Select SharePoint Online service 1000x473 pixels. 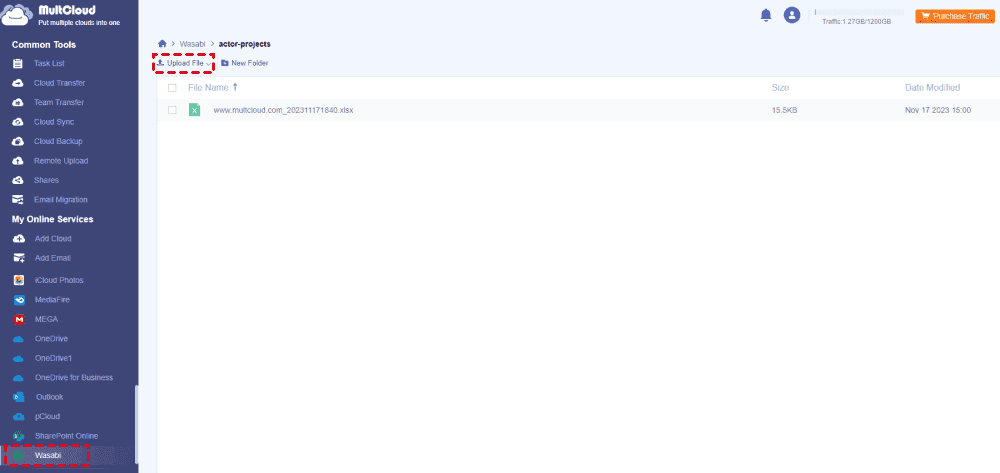tap(67, 436)
